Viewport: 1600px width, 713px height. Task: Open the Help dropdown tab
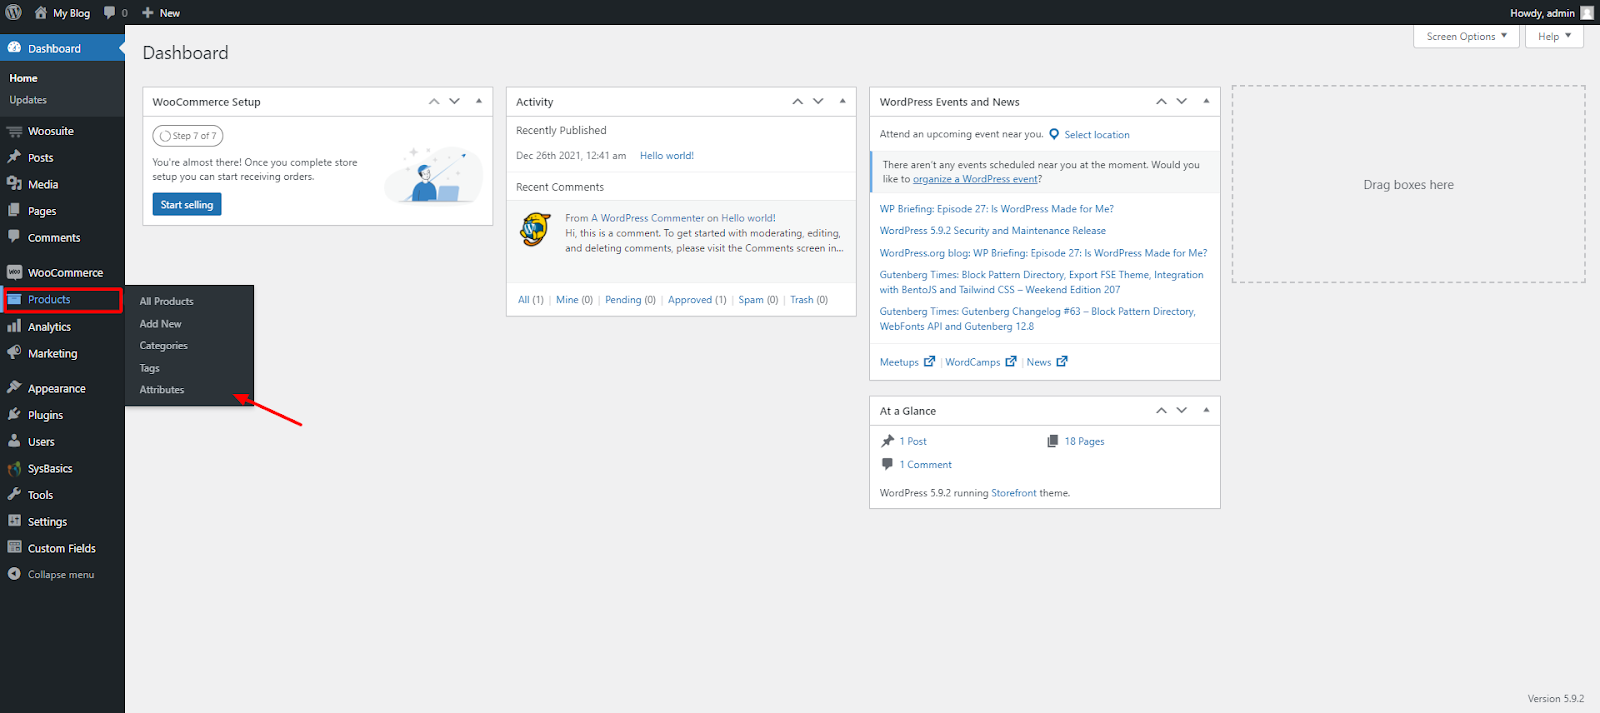tap(1554, 36)
